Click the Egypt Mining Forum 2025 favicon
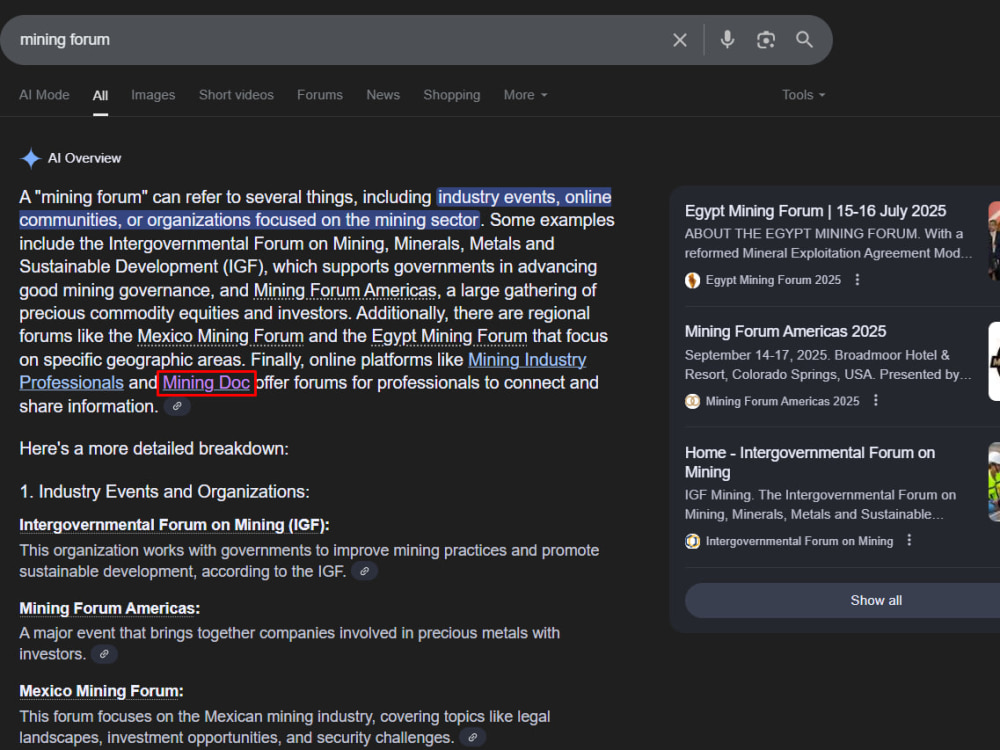 (693, 280)
